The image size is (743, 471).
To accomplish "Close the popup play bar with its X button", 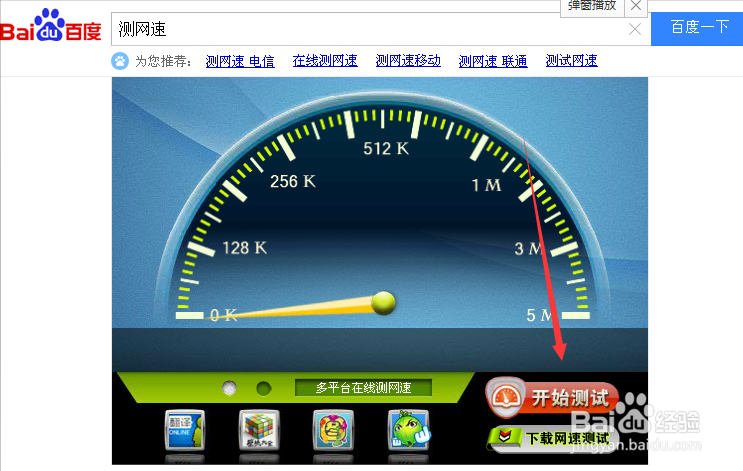I will point(636,7).
